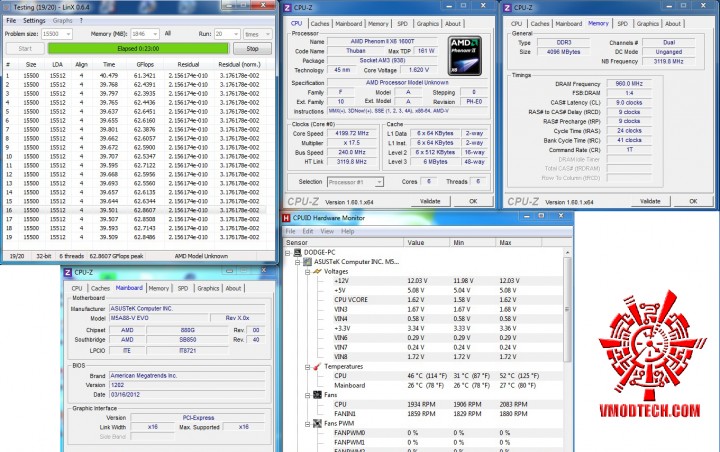Open the Settings menu in LinX
Image resolution: width=720 pixels, height=452 pixels.
34,21
